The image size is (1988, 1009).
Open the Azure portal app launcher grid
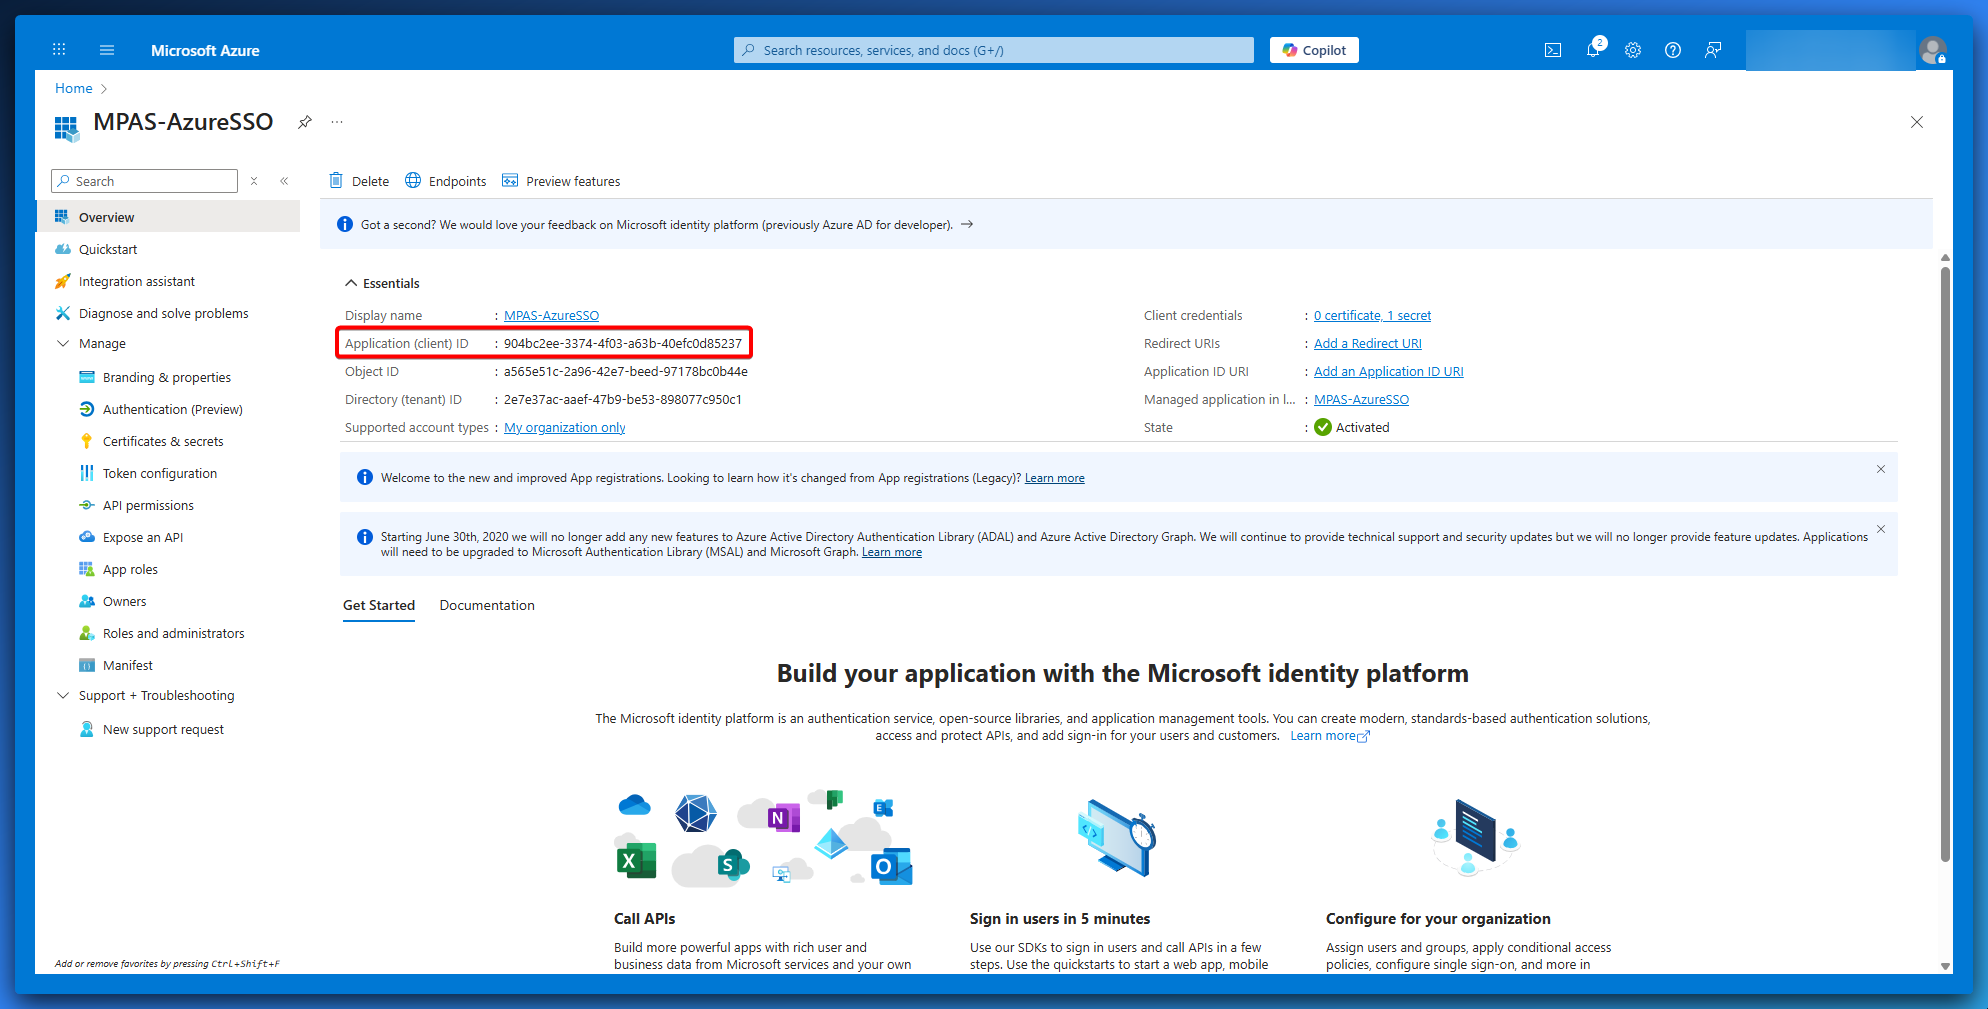click(x=59, y=50)
